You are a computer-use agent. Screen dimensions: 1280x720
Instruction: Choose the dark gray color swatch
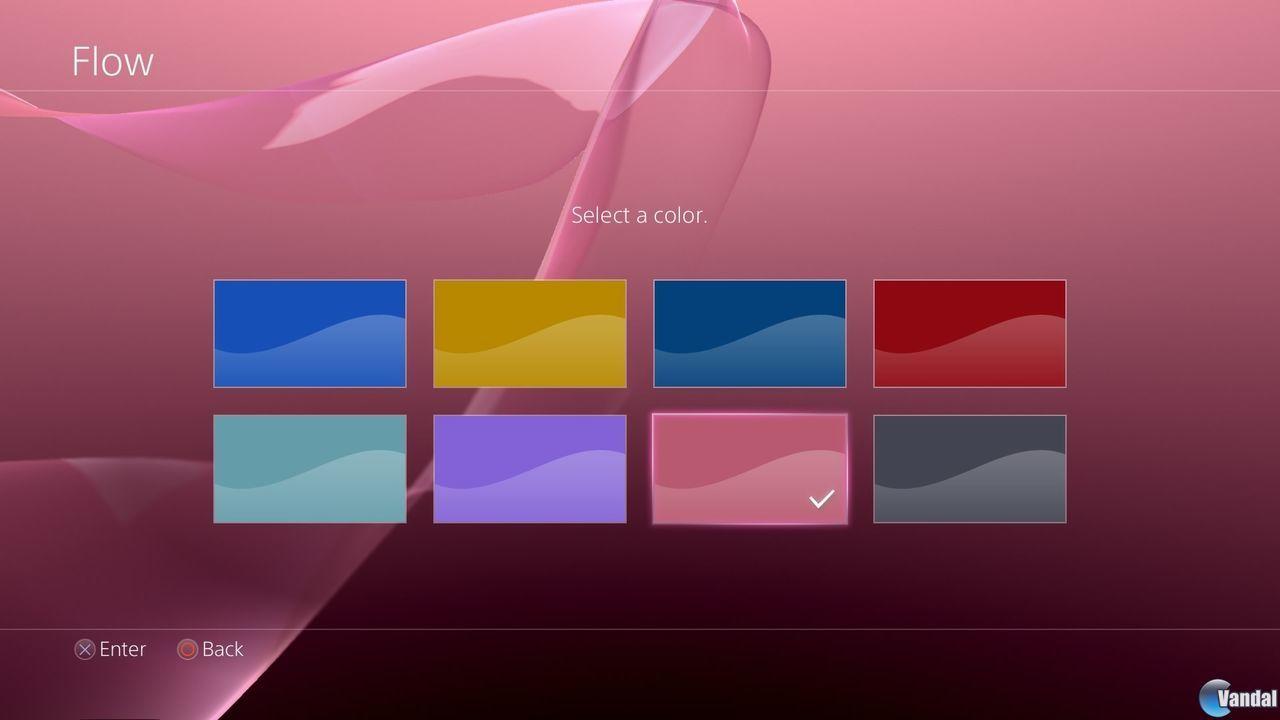click(x=970, y=469)
